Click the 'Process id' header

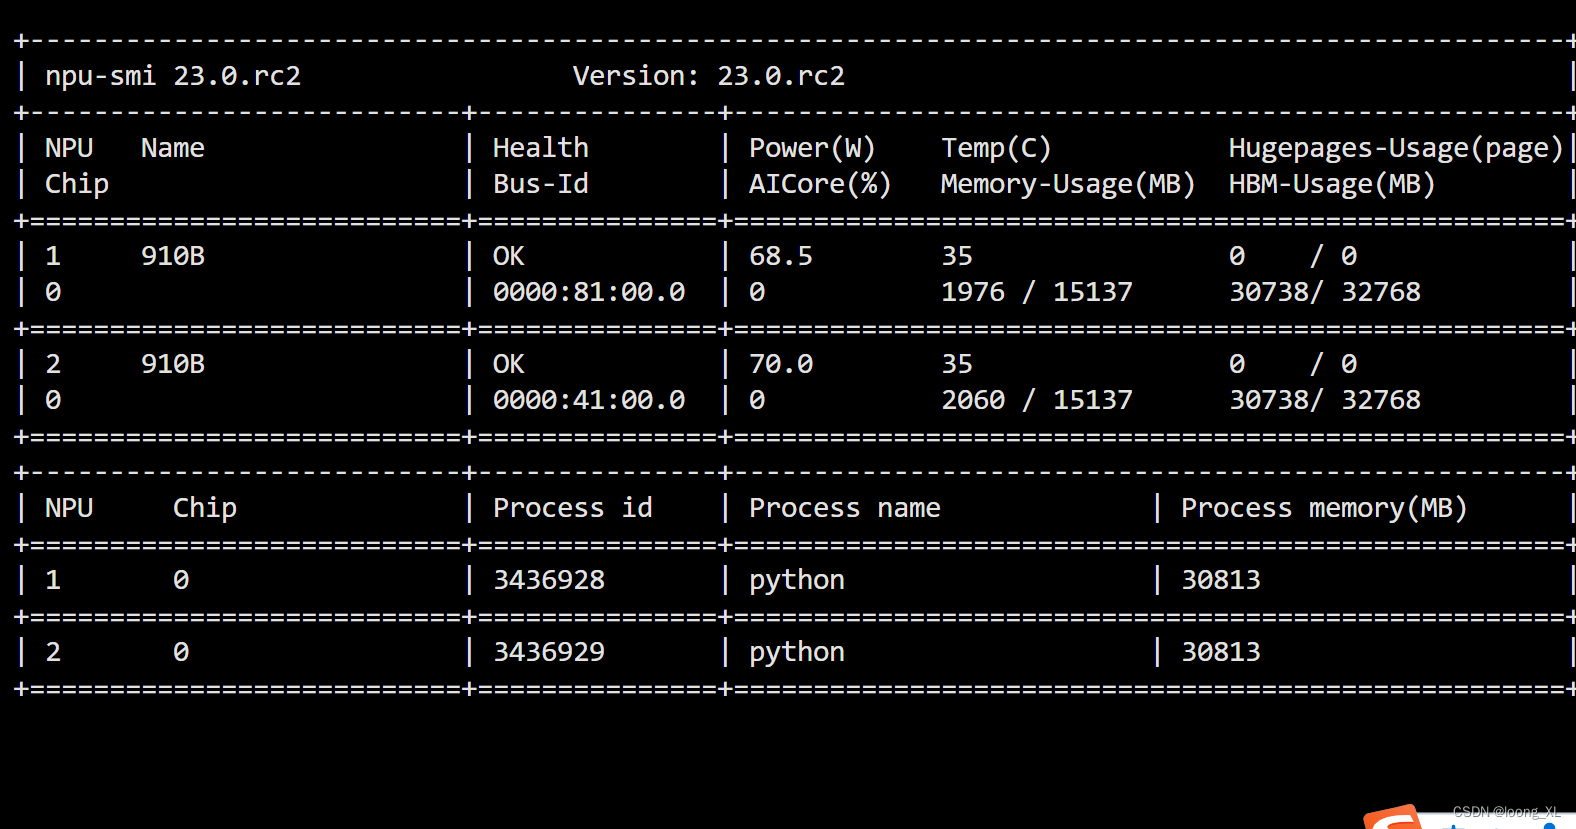[573, 508]
